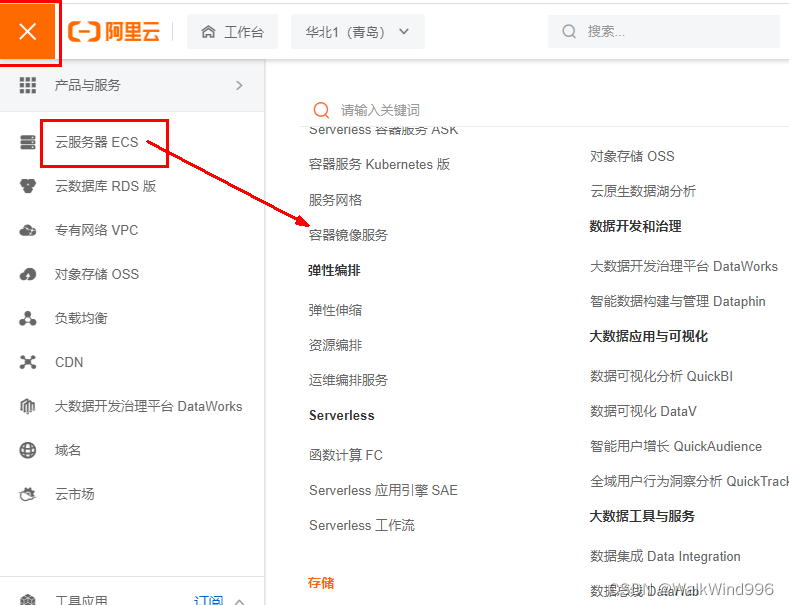Open 运维编排服务

point(348,380)
